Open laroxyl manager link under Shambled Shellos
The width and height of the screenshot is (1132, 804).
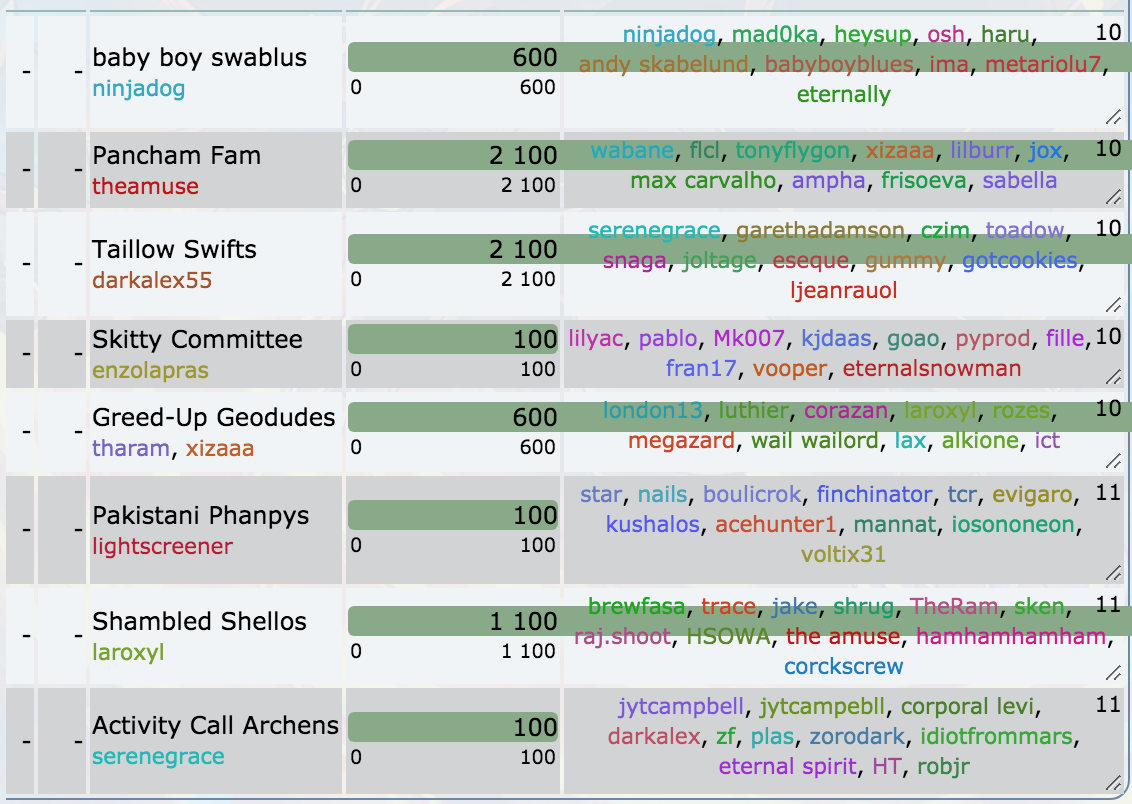[x=128, y=652]
